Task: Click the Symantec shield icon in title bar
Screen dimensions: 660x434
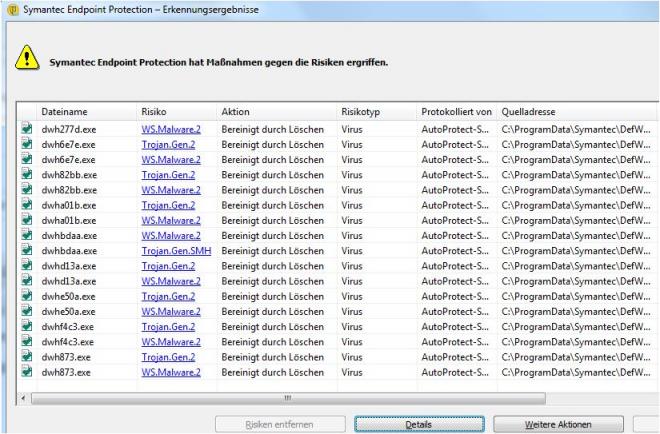Action: (x=13, y=9)
